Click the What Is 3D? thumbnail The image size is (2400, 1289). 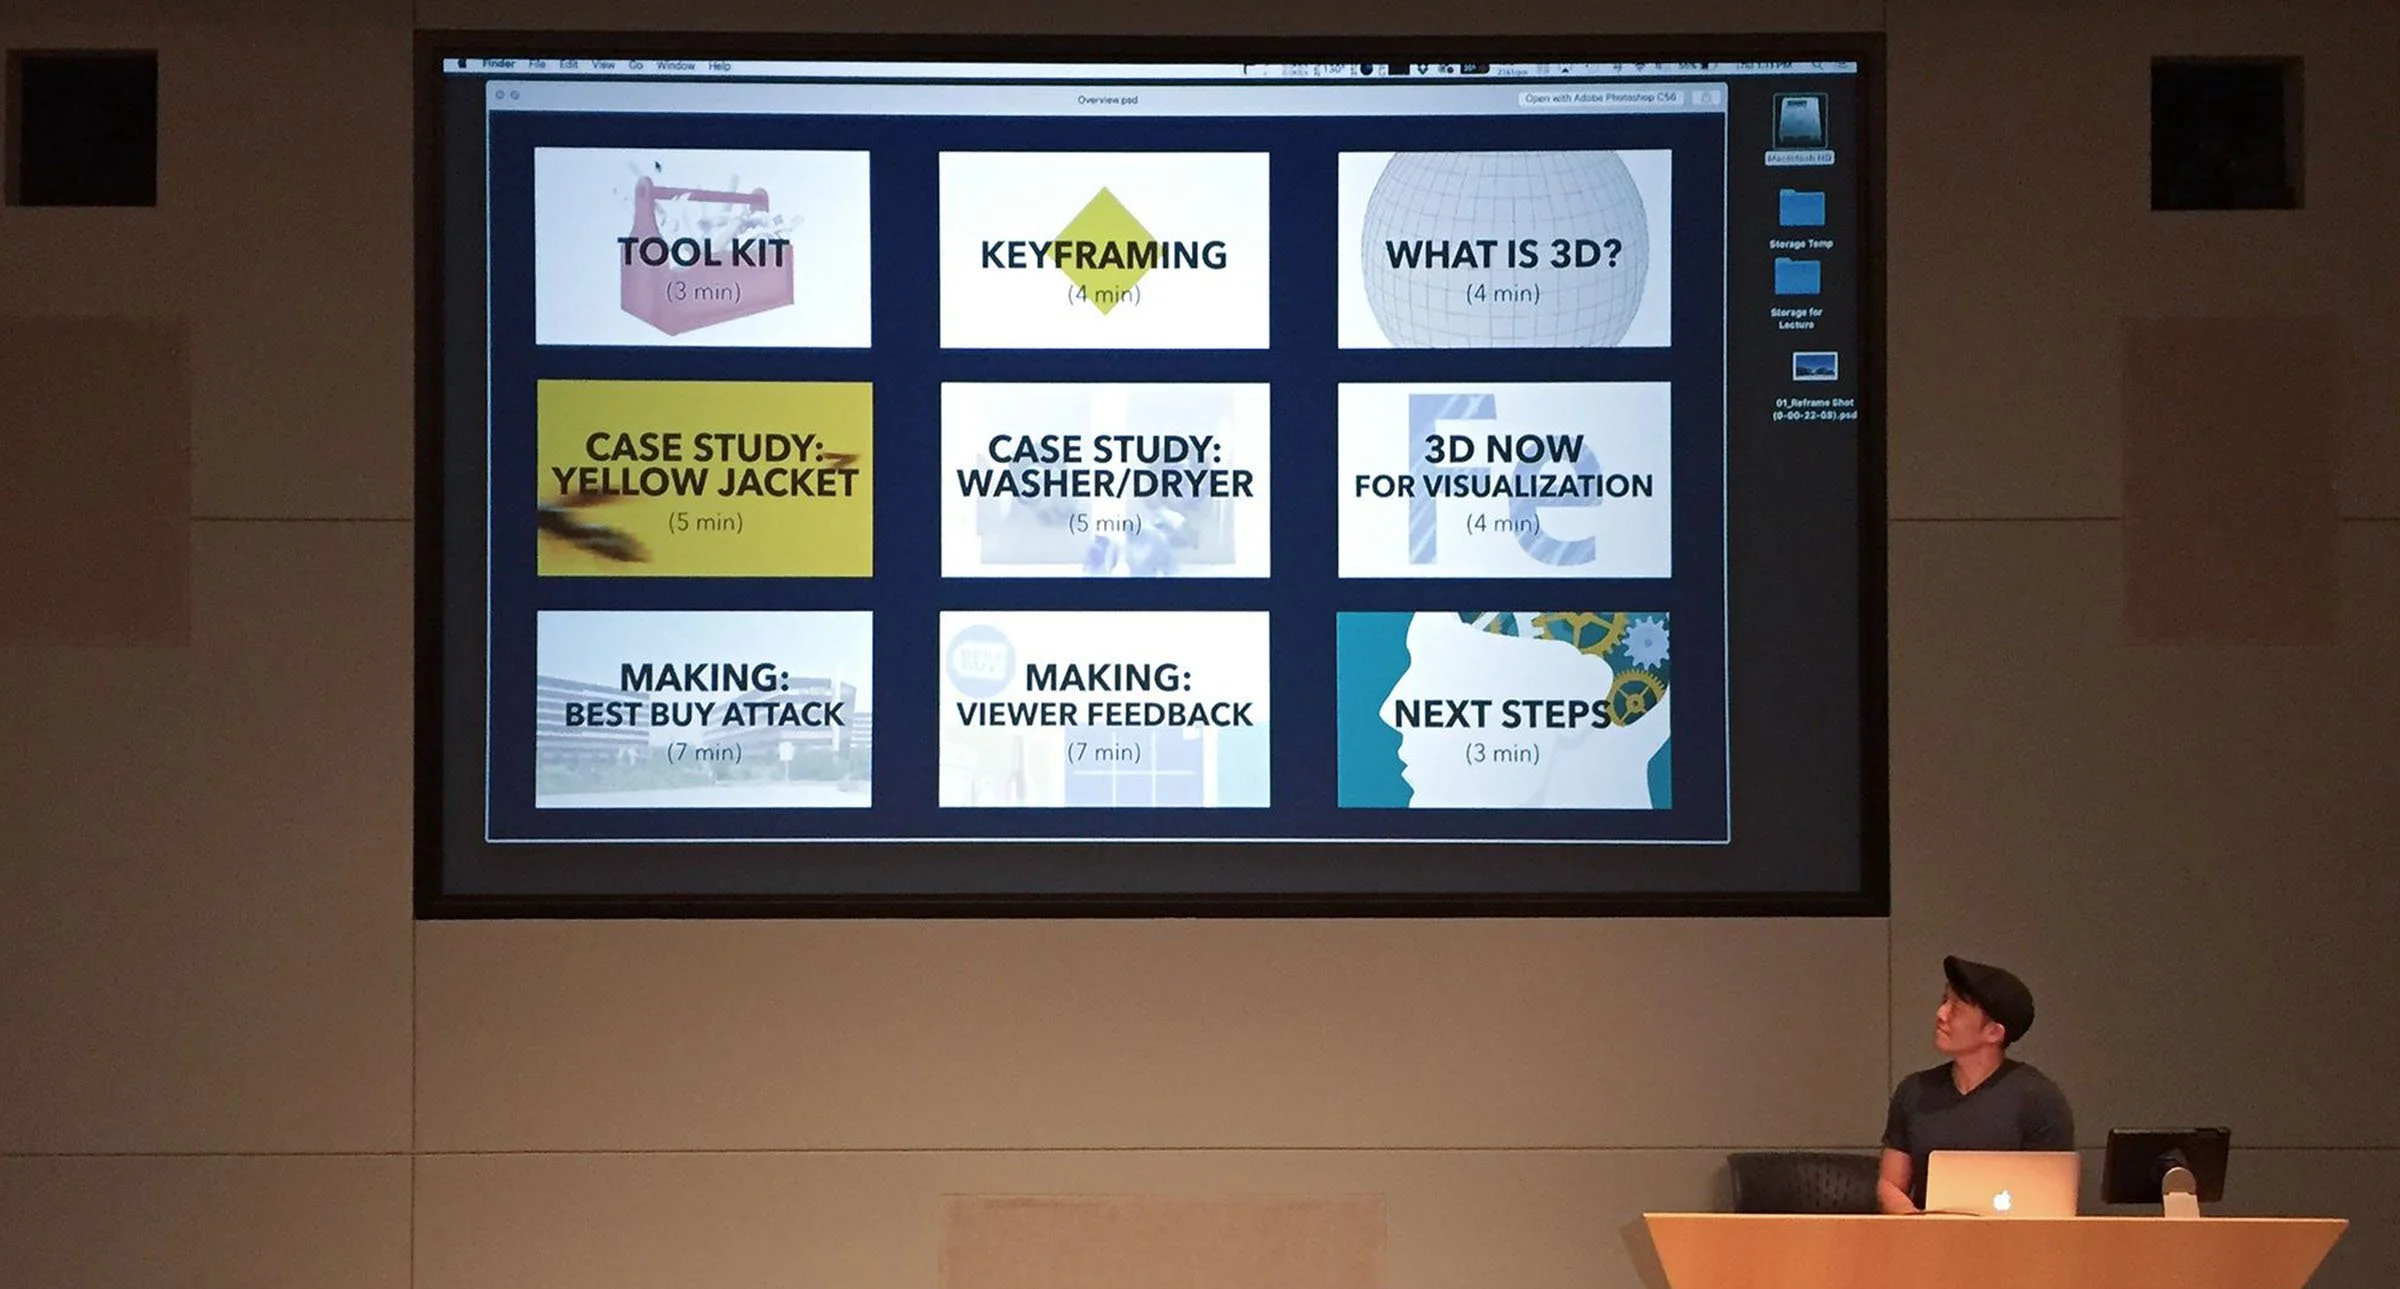coord(1504,249)
